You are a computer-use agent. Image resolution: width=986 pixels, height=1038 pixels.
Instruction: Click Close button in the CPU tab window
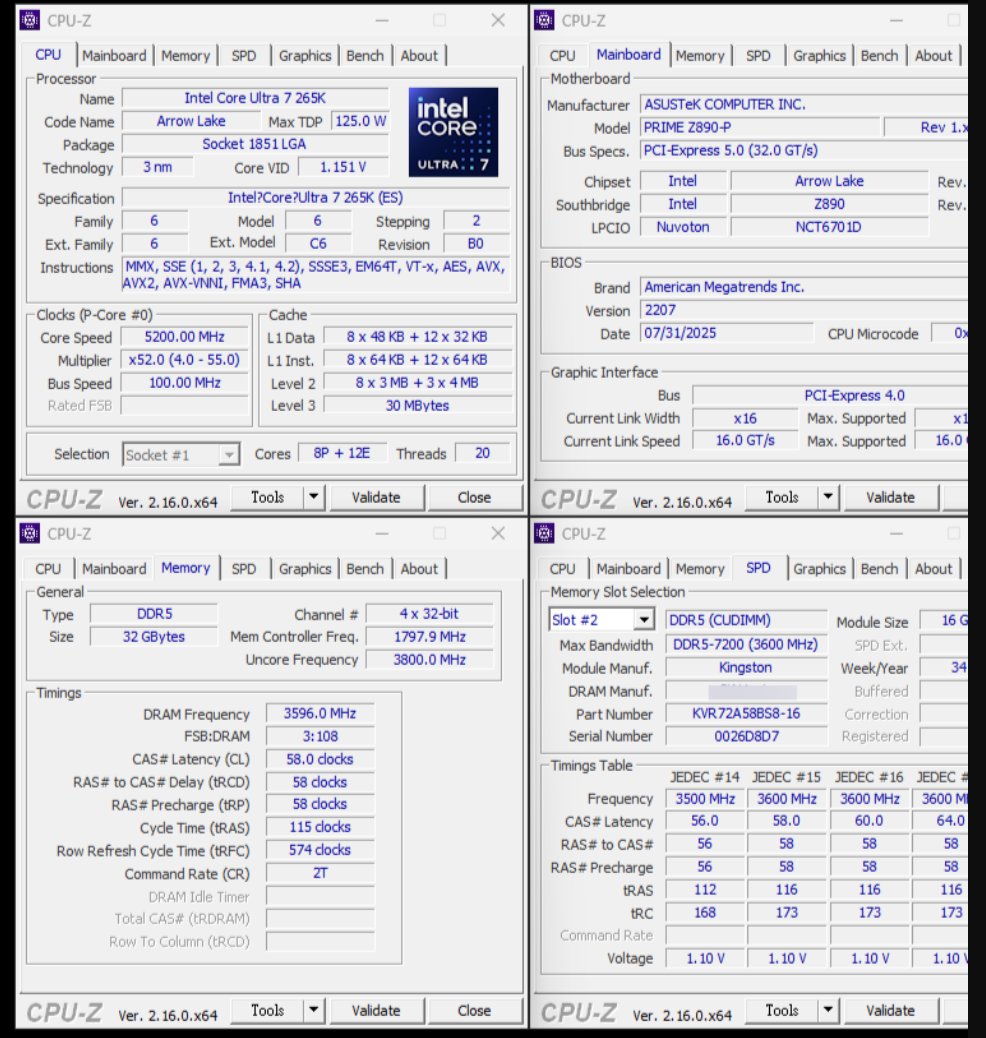tap(474, 497)
